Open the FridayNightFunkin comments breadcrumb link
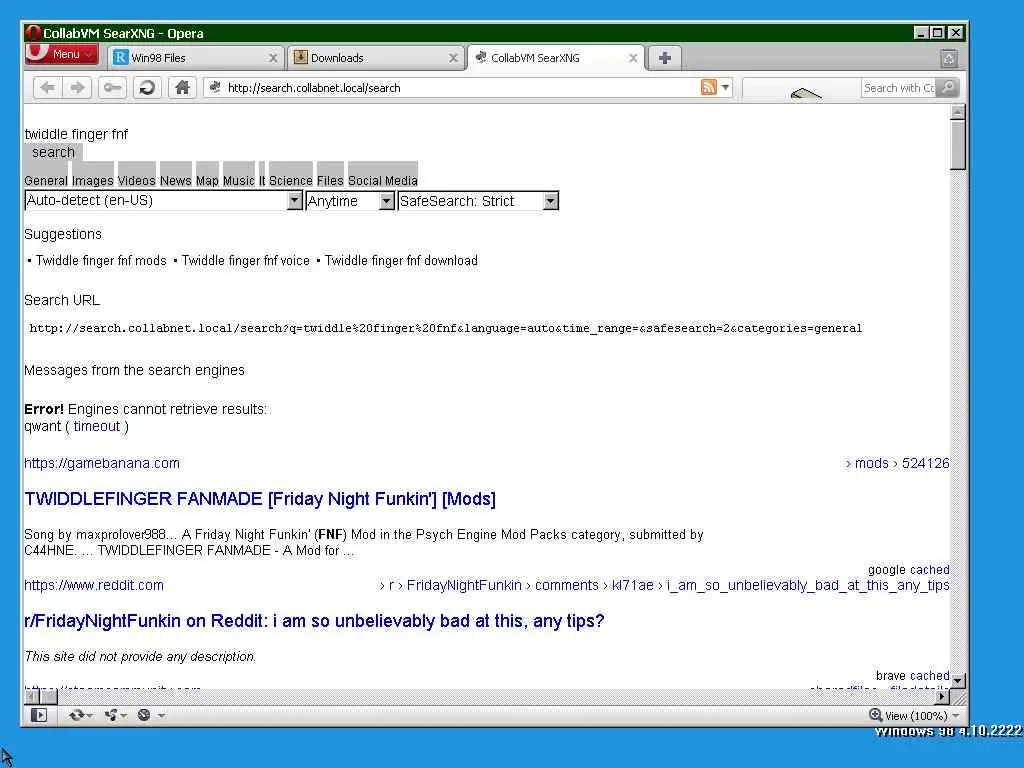Image resolution: width=1024 pixels, height=768 pixels. [664, 585]
